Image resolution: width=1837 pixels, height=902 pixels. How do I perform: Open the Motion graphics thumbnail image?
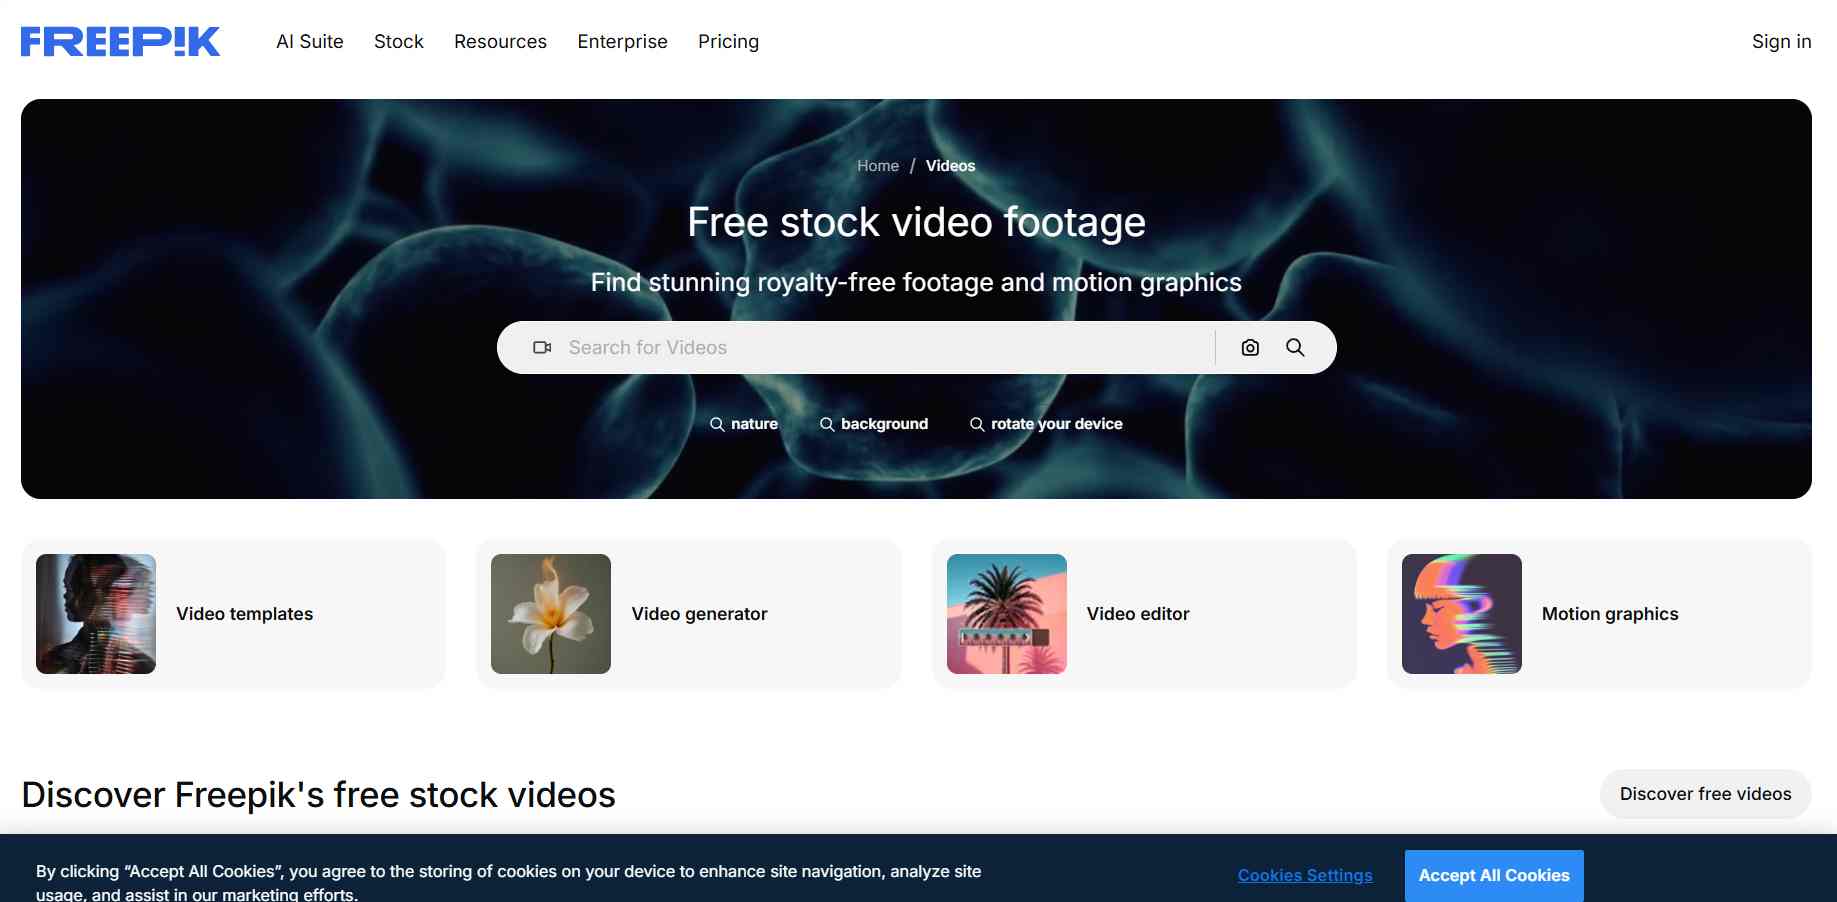pos(1461,614)
